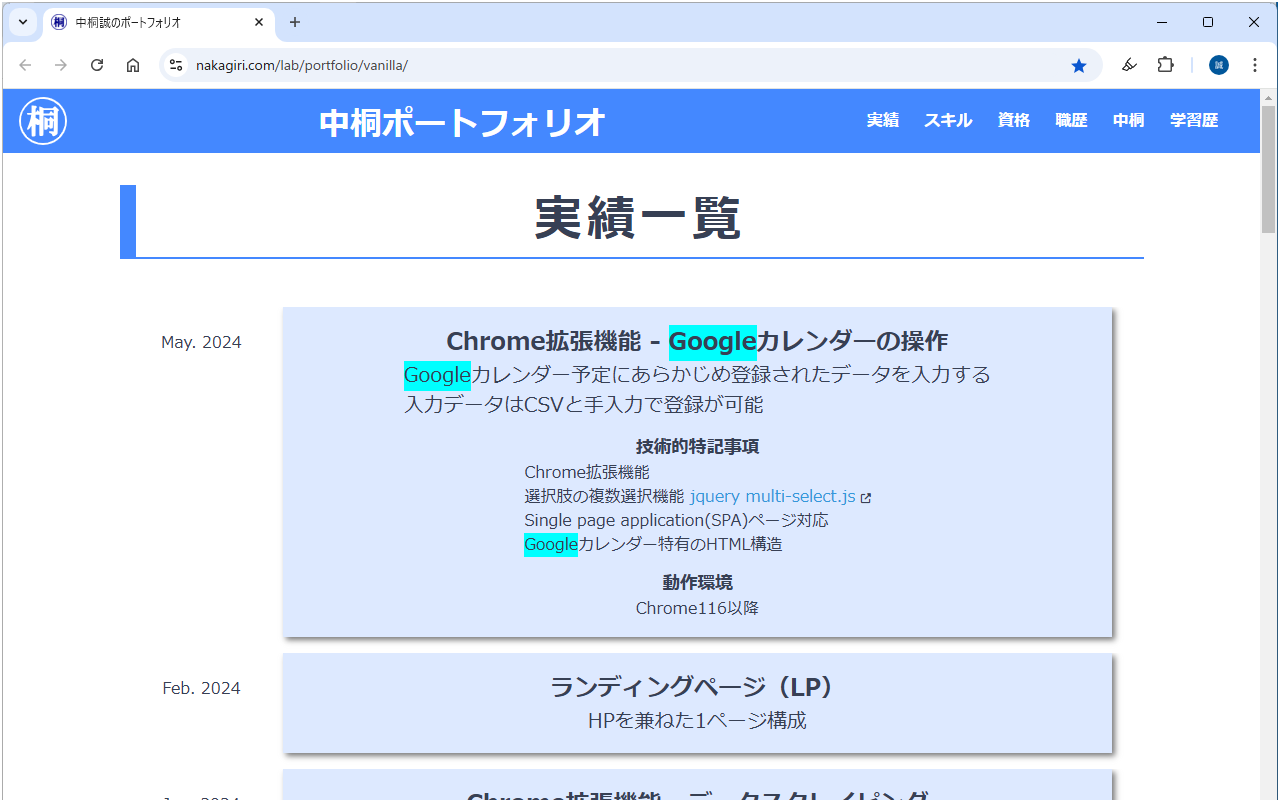This screenshot has height=800, width=1280.
Task: Go to the 実績 navigation item
Action: coord(883,120)
